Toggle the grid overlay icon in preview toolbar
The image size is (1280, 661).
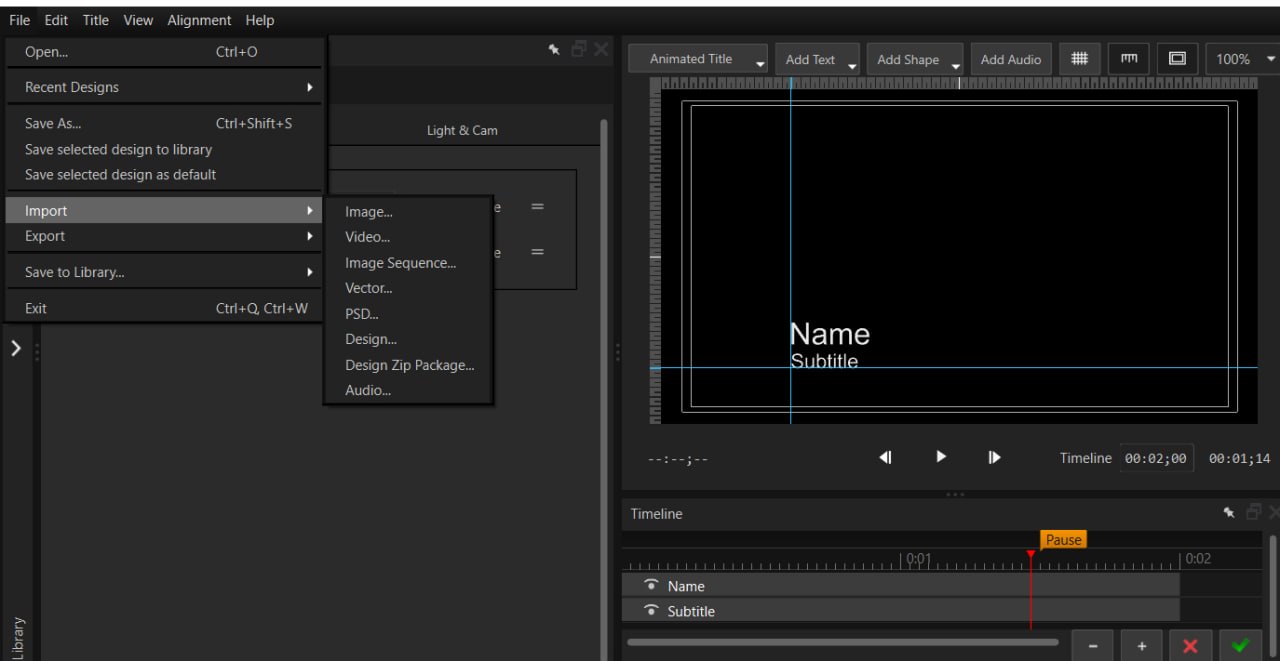[1080, 59]
